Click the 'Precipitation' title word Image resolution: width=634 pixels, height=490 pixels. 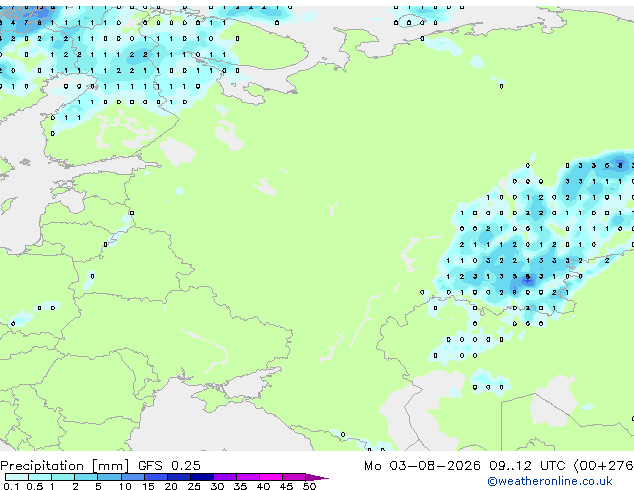point(42,466)
